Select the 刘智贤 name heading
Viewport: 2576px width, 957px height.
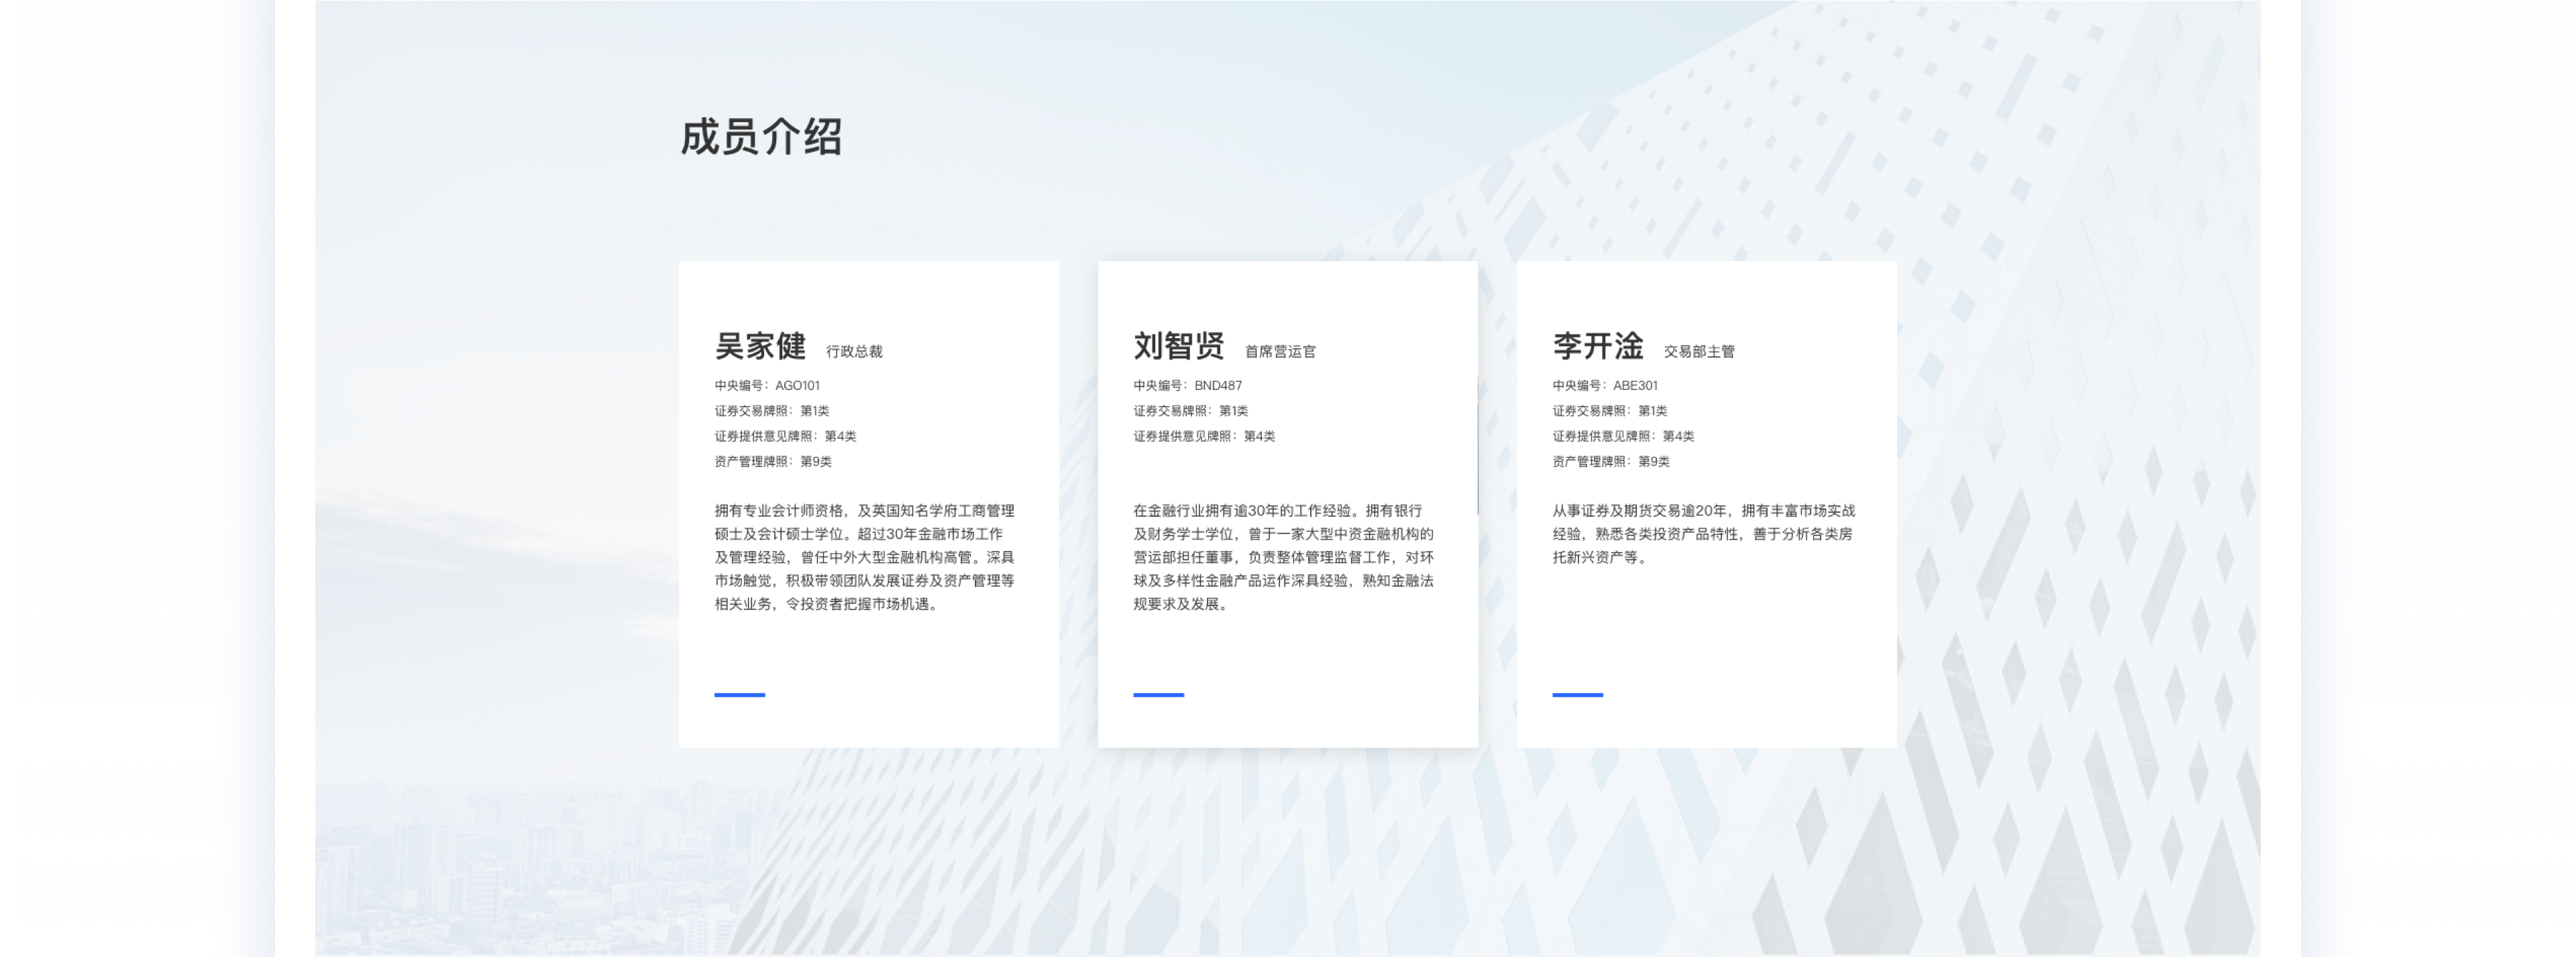click(1178, 347)
